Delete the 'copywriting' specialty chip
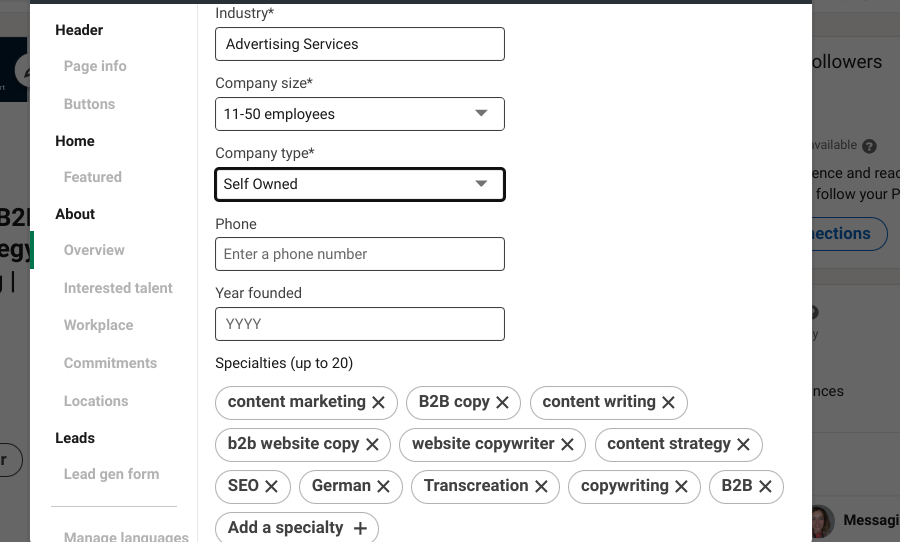This screenshot has width=900, height=542. [682, 486]
